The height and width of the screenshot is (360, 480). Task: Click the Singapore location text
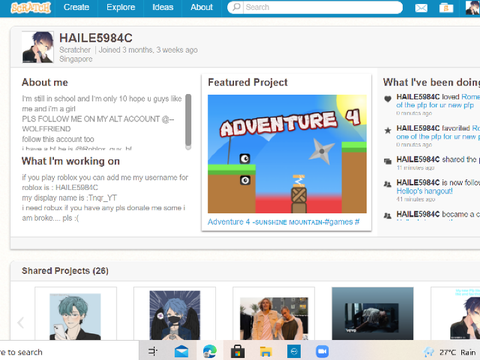pyautogui.click(x=76, y=59)
